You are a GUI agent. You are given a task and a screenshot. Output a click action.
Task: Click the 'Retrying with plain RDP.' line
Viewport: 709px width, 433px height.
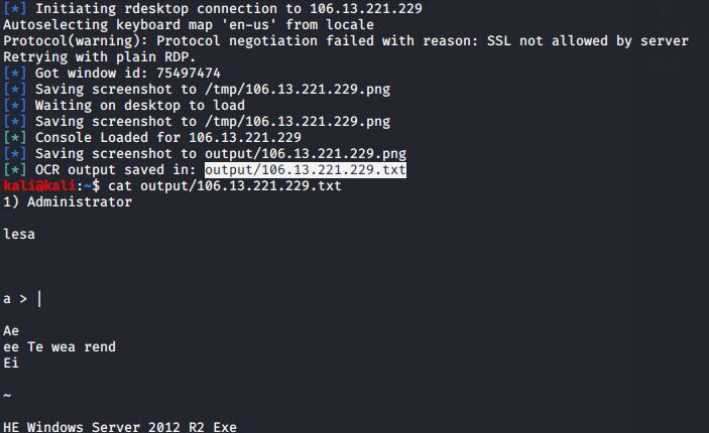click(x=99, y=57)
